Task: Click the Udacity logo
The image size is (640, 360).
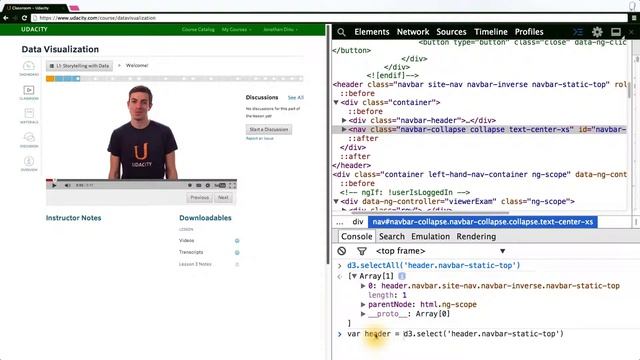Action: click(34, 29)
